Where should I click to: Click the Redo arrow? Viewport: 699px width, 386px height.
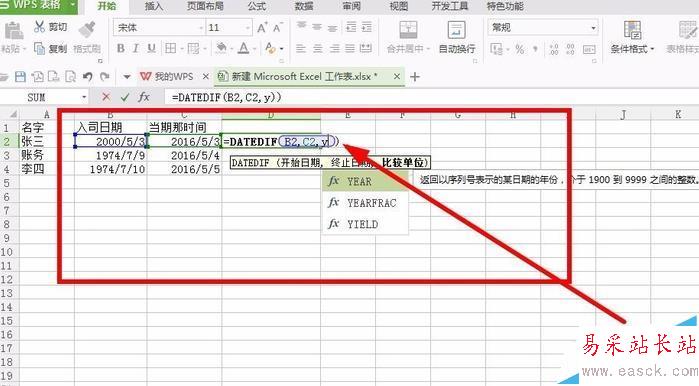(x=104, y=77)
